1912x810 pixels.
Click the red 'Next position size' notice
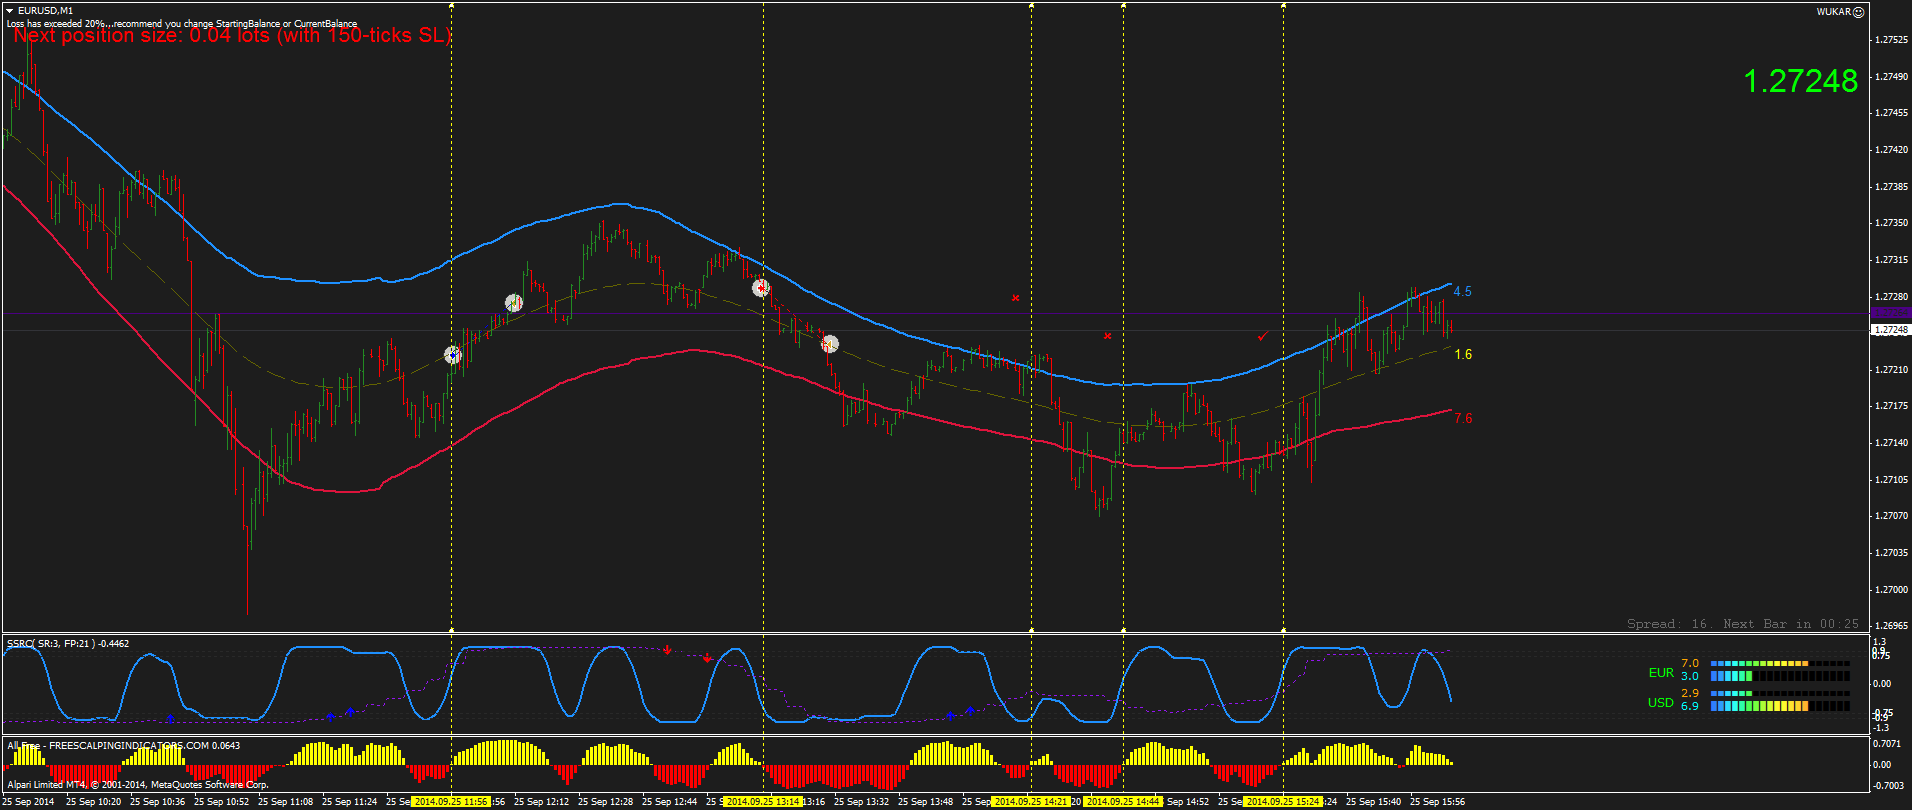[232, 36]
